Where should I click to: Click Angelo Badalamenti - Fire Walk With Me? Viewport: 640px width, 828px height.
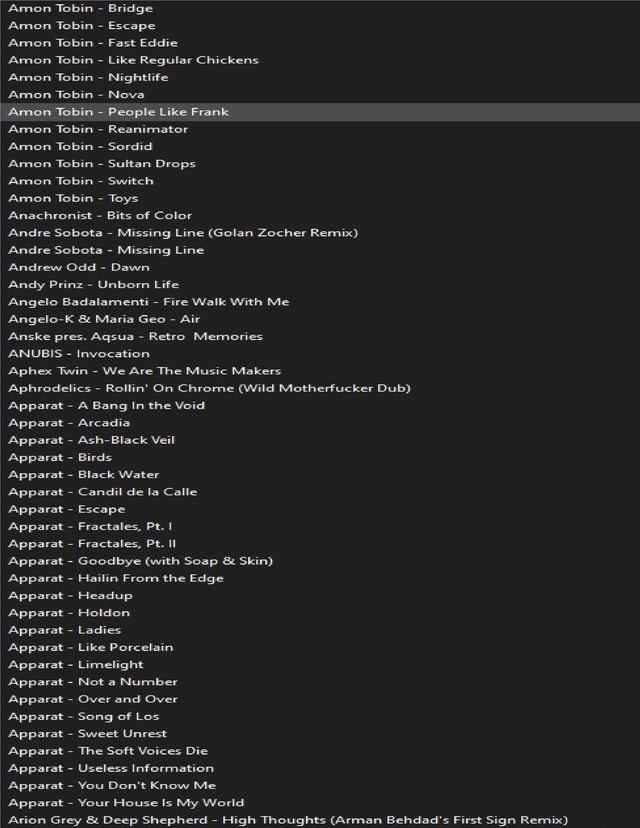148,302
